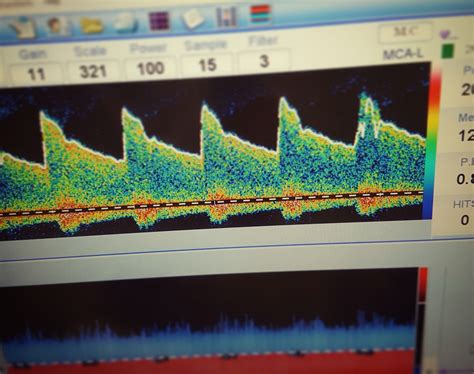Click the red and teal stripes icon
This screenshot has width=474, height=374.
[260, 14]
